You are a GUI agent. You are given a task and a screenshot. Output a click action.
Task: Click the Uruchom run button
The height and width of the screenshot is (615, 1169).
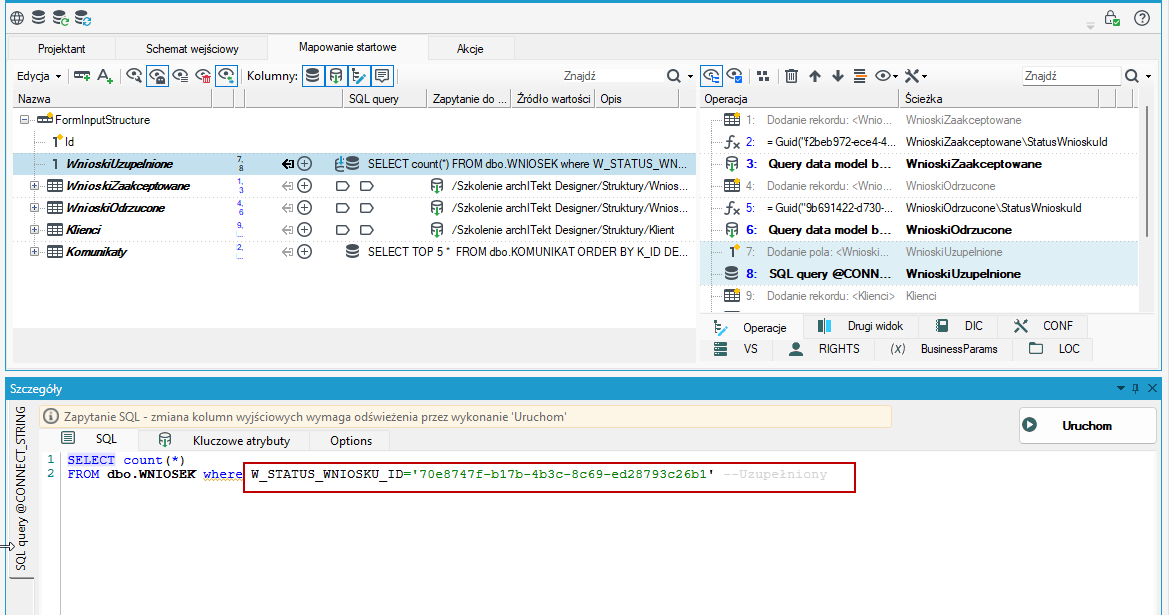(x=1087, y=426)
